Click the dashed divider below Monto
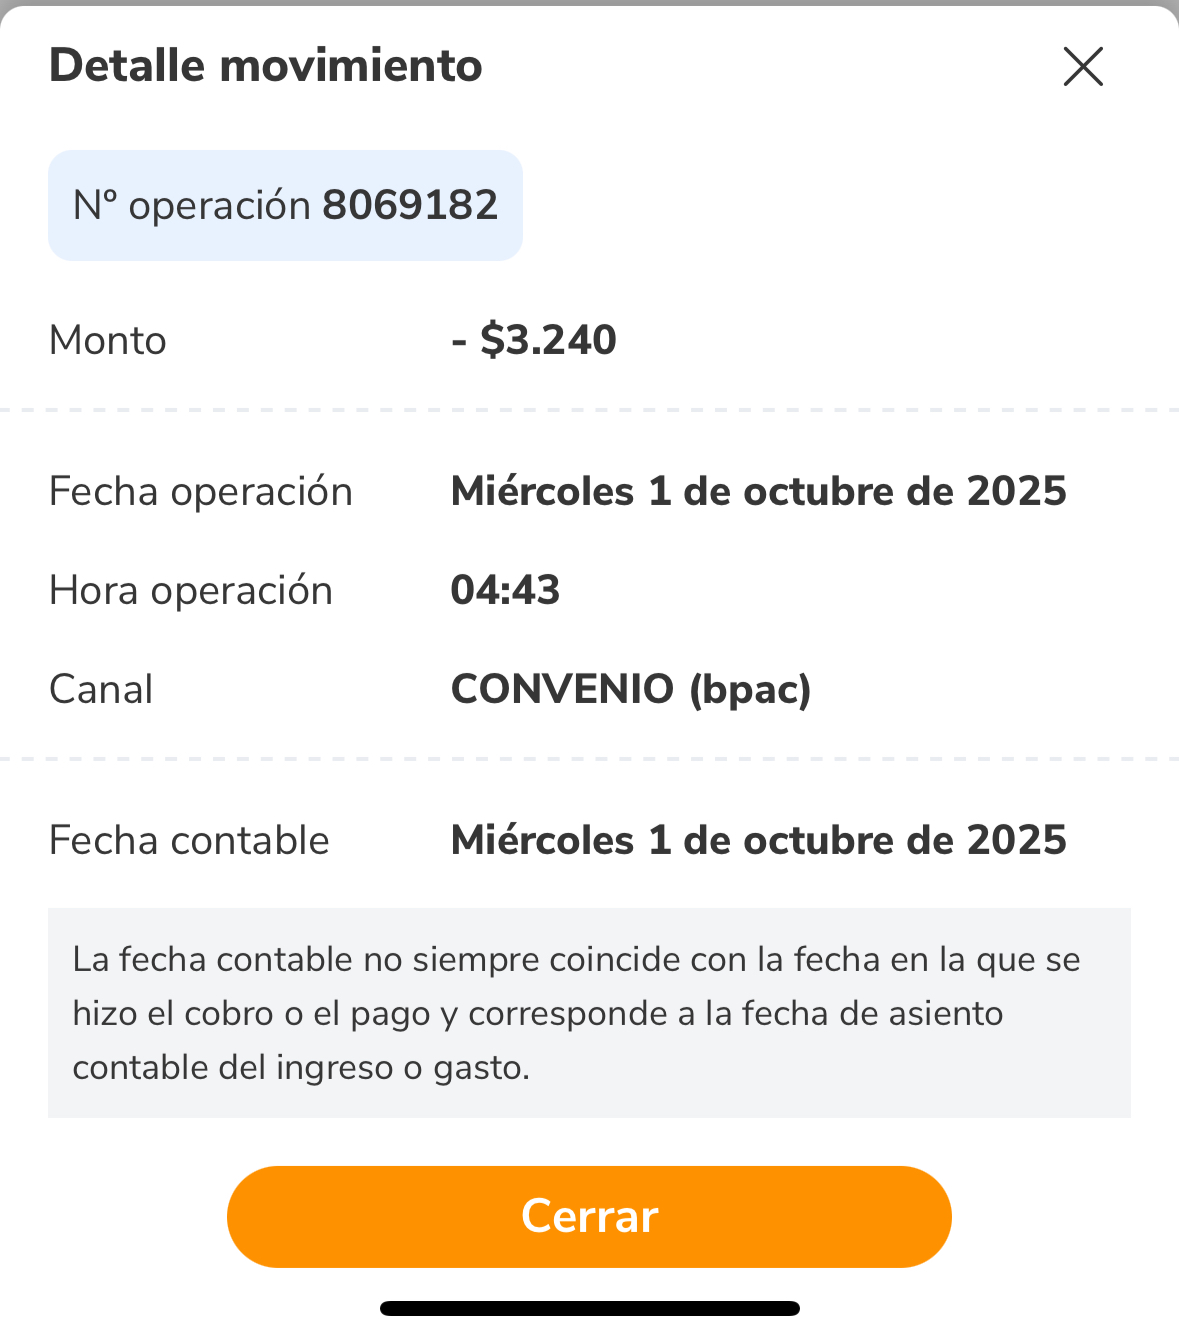Viewport: 1179px width, 1340px height. point(589,410)
